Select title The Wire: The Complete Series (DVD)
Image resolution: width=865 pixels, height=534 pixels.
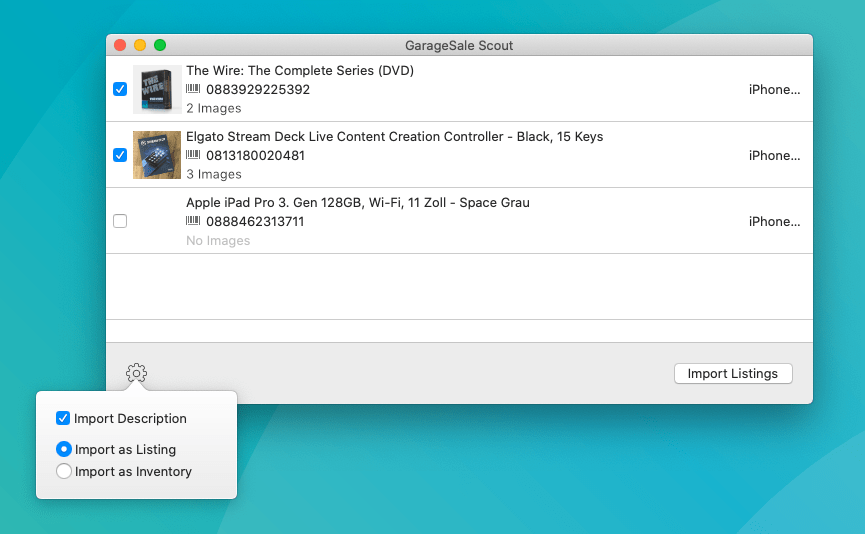300,71
